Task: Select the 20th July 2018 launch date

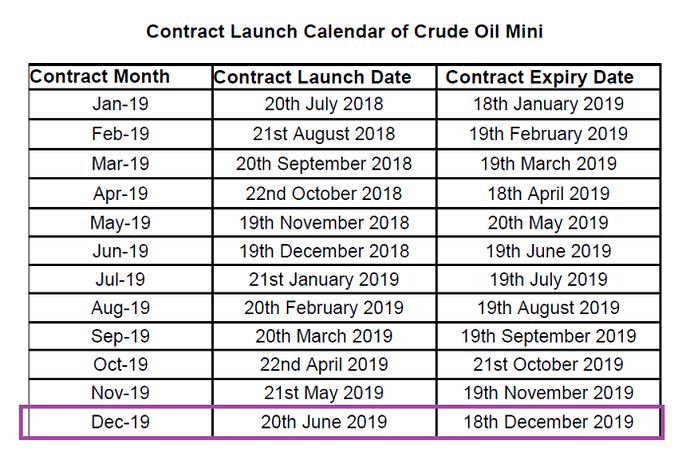Action: click(324, 104)
